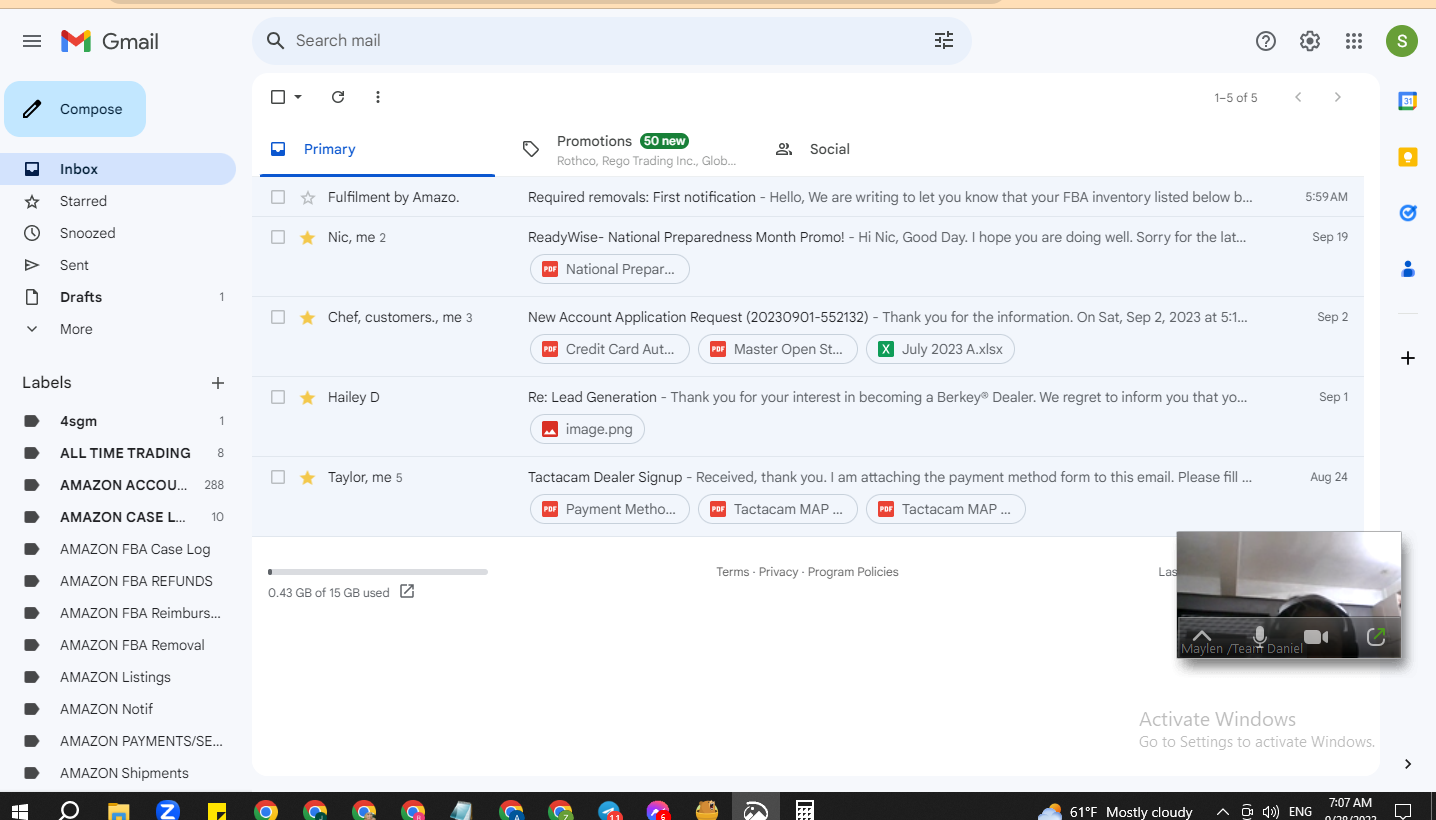The image size is (1436, 820).
Task: Open the Terms link in footer
Action: coord(732,572)
